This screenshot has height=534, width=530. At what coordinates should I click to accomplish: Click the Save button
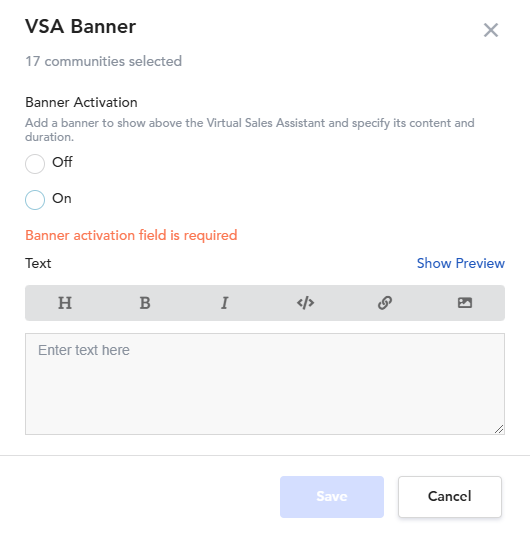332,497
